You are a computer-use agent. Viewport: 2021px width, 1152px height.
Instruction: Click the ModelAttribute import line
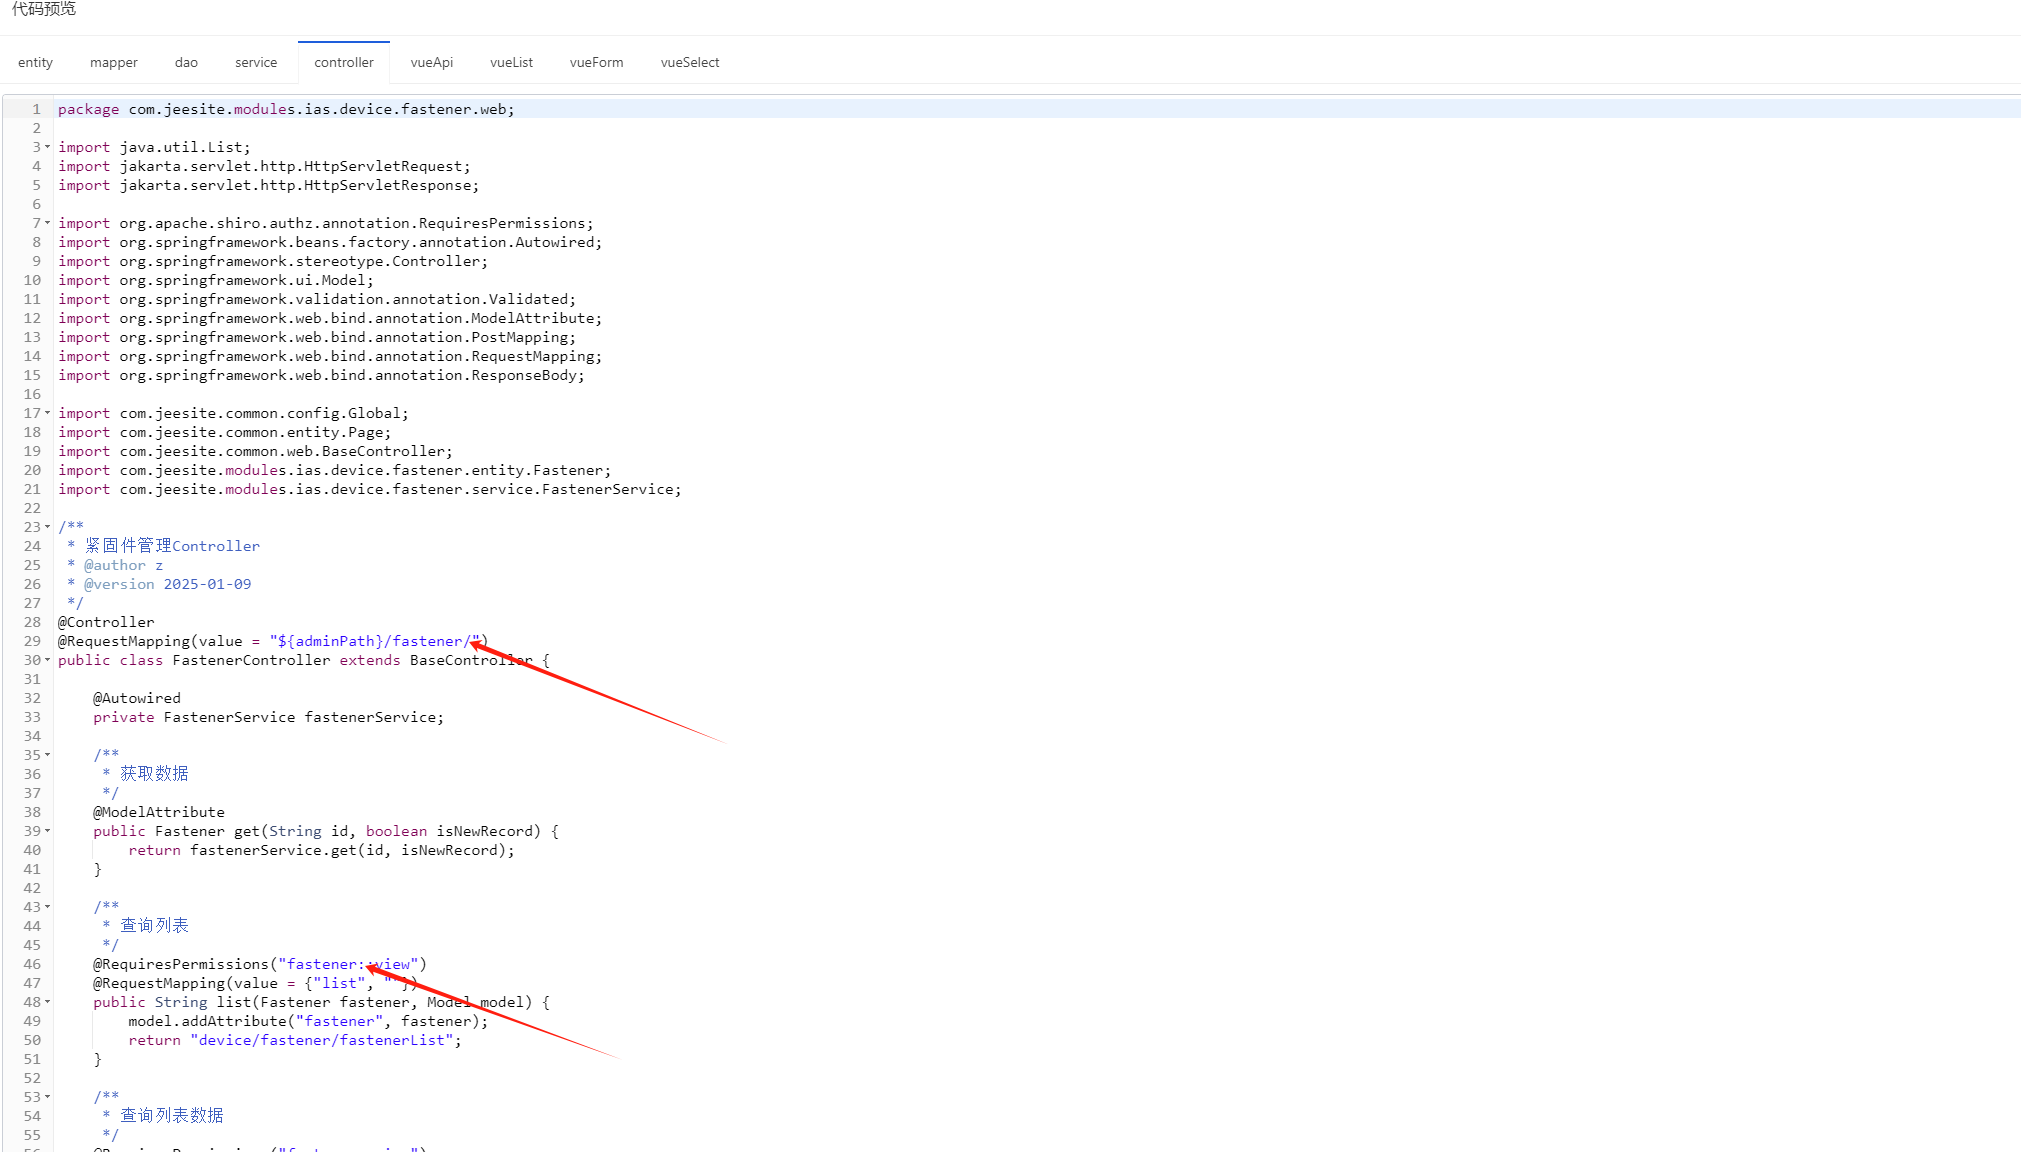[330, 318]
